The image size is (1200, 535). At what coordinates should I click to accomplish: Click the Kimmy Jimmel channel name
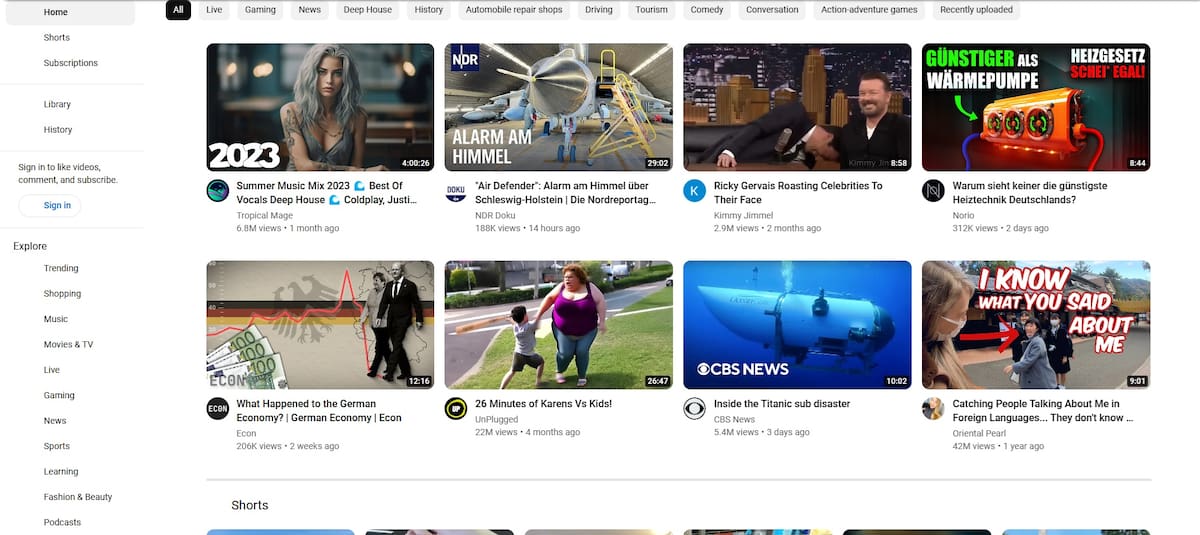[x=744, y=215]
